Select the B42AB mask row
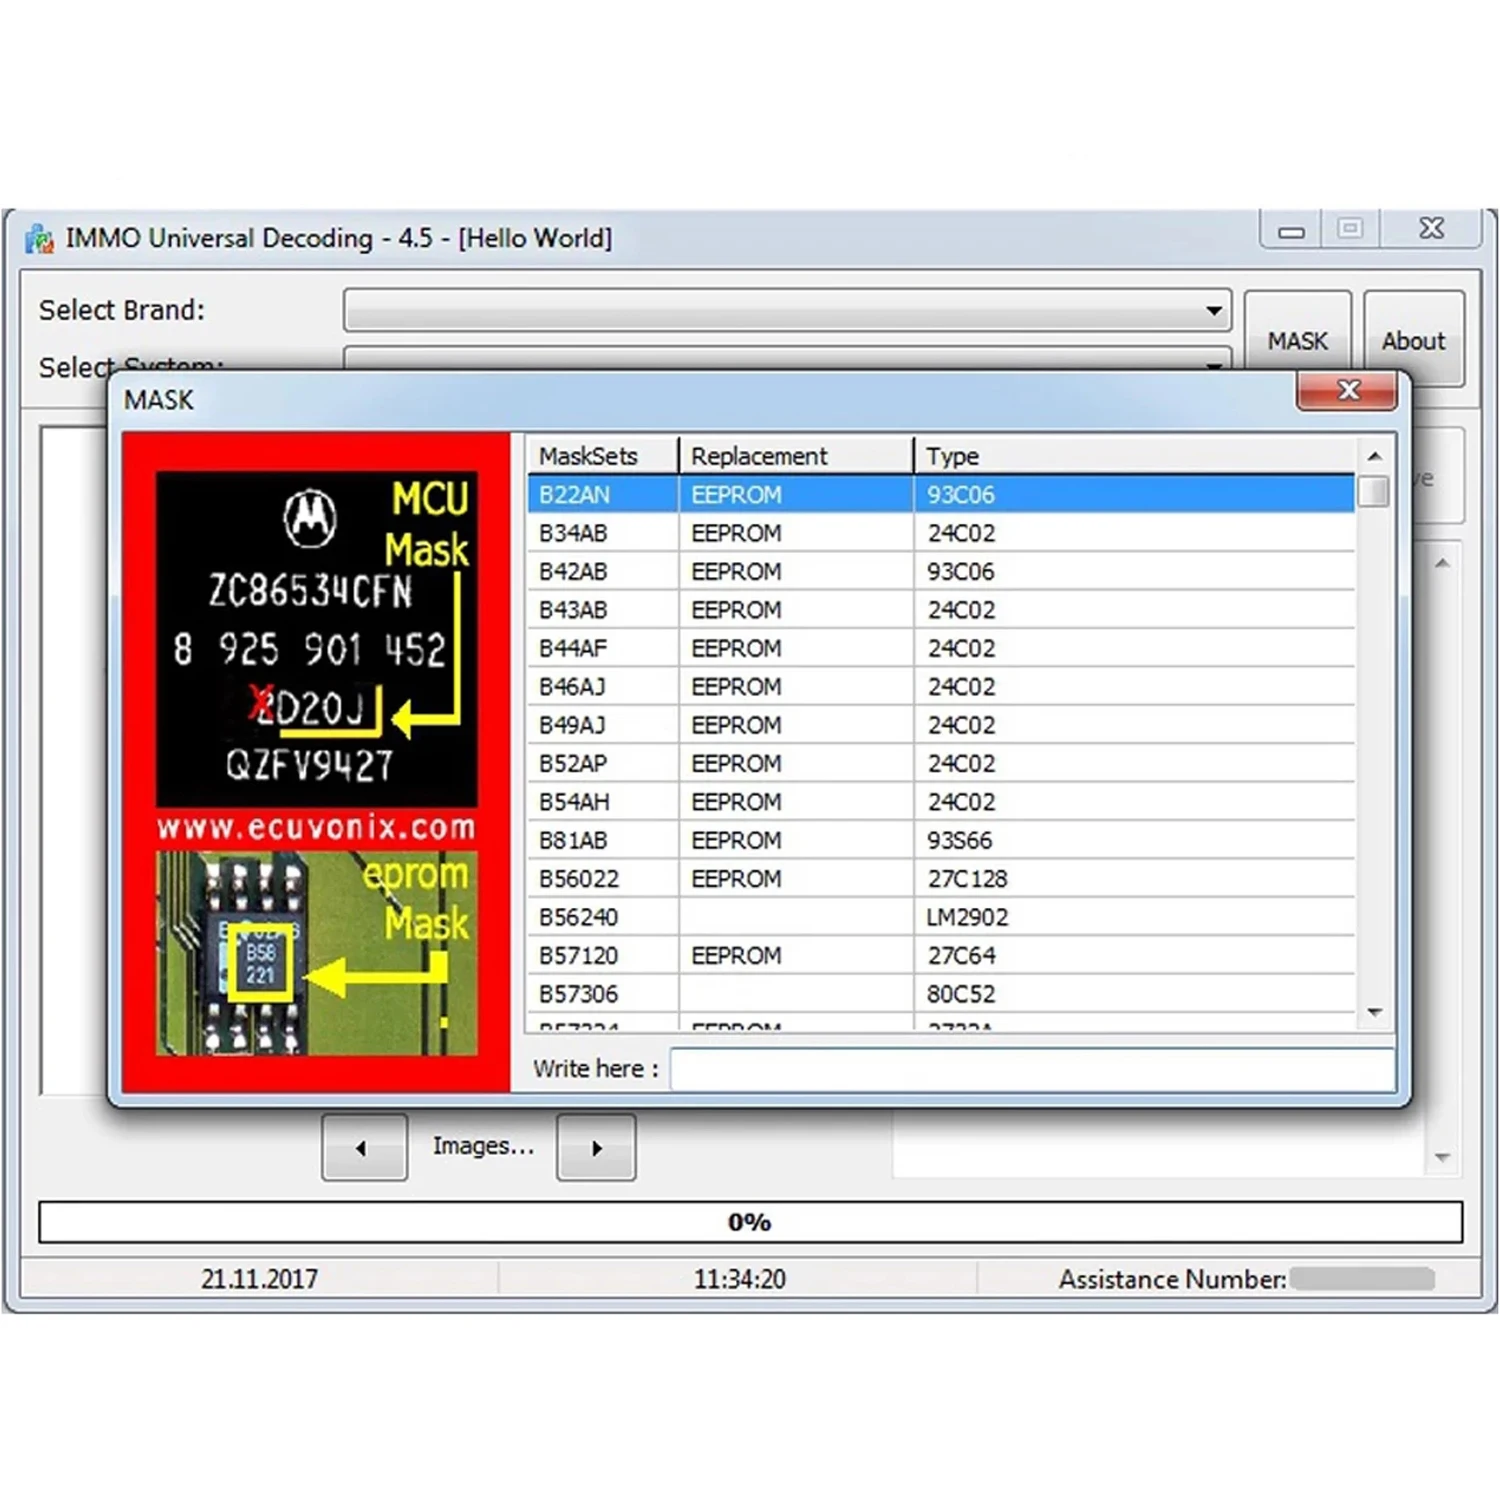Viewport: 1500px width, 1500px height. coord(941,571)
